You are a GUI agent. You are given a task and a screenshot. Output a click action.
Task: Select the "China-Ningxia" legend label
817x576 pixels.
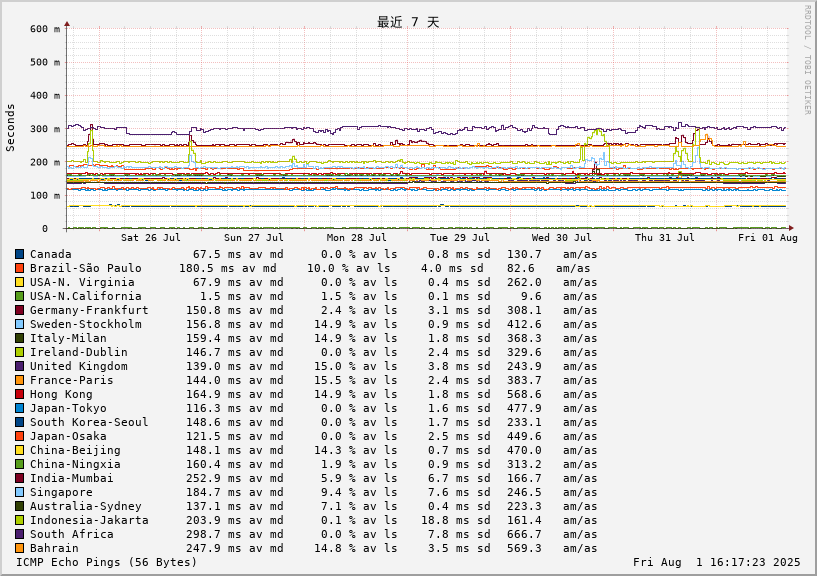(75, 464)
